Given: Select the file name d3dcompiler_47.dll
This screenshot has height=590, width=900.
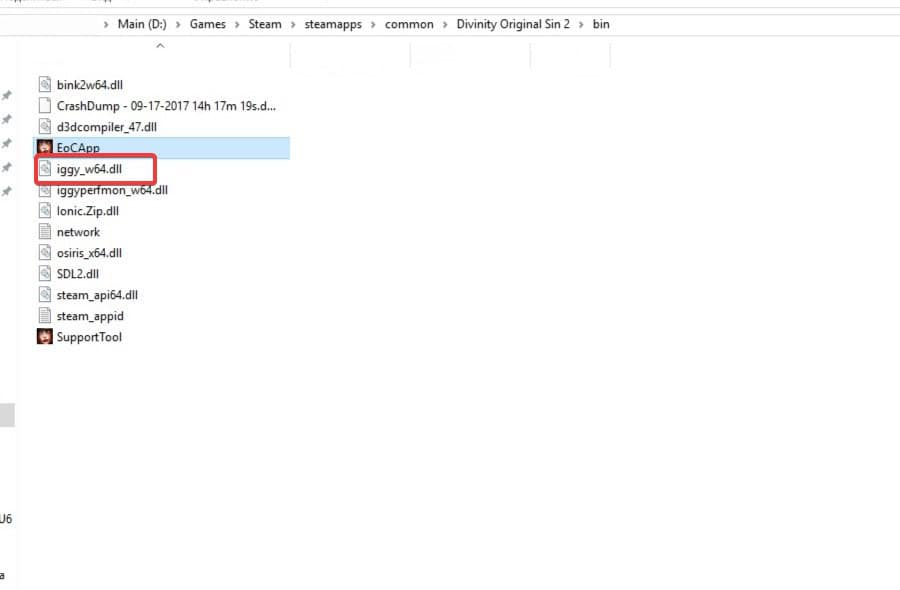Looking at the screenshot, I should tap(107, 127).
